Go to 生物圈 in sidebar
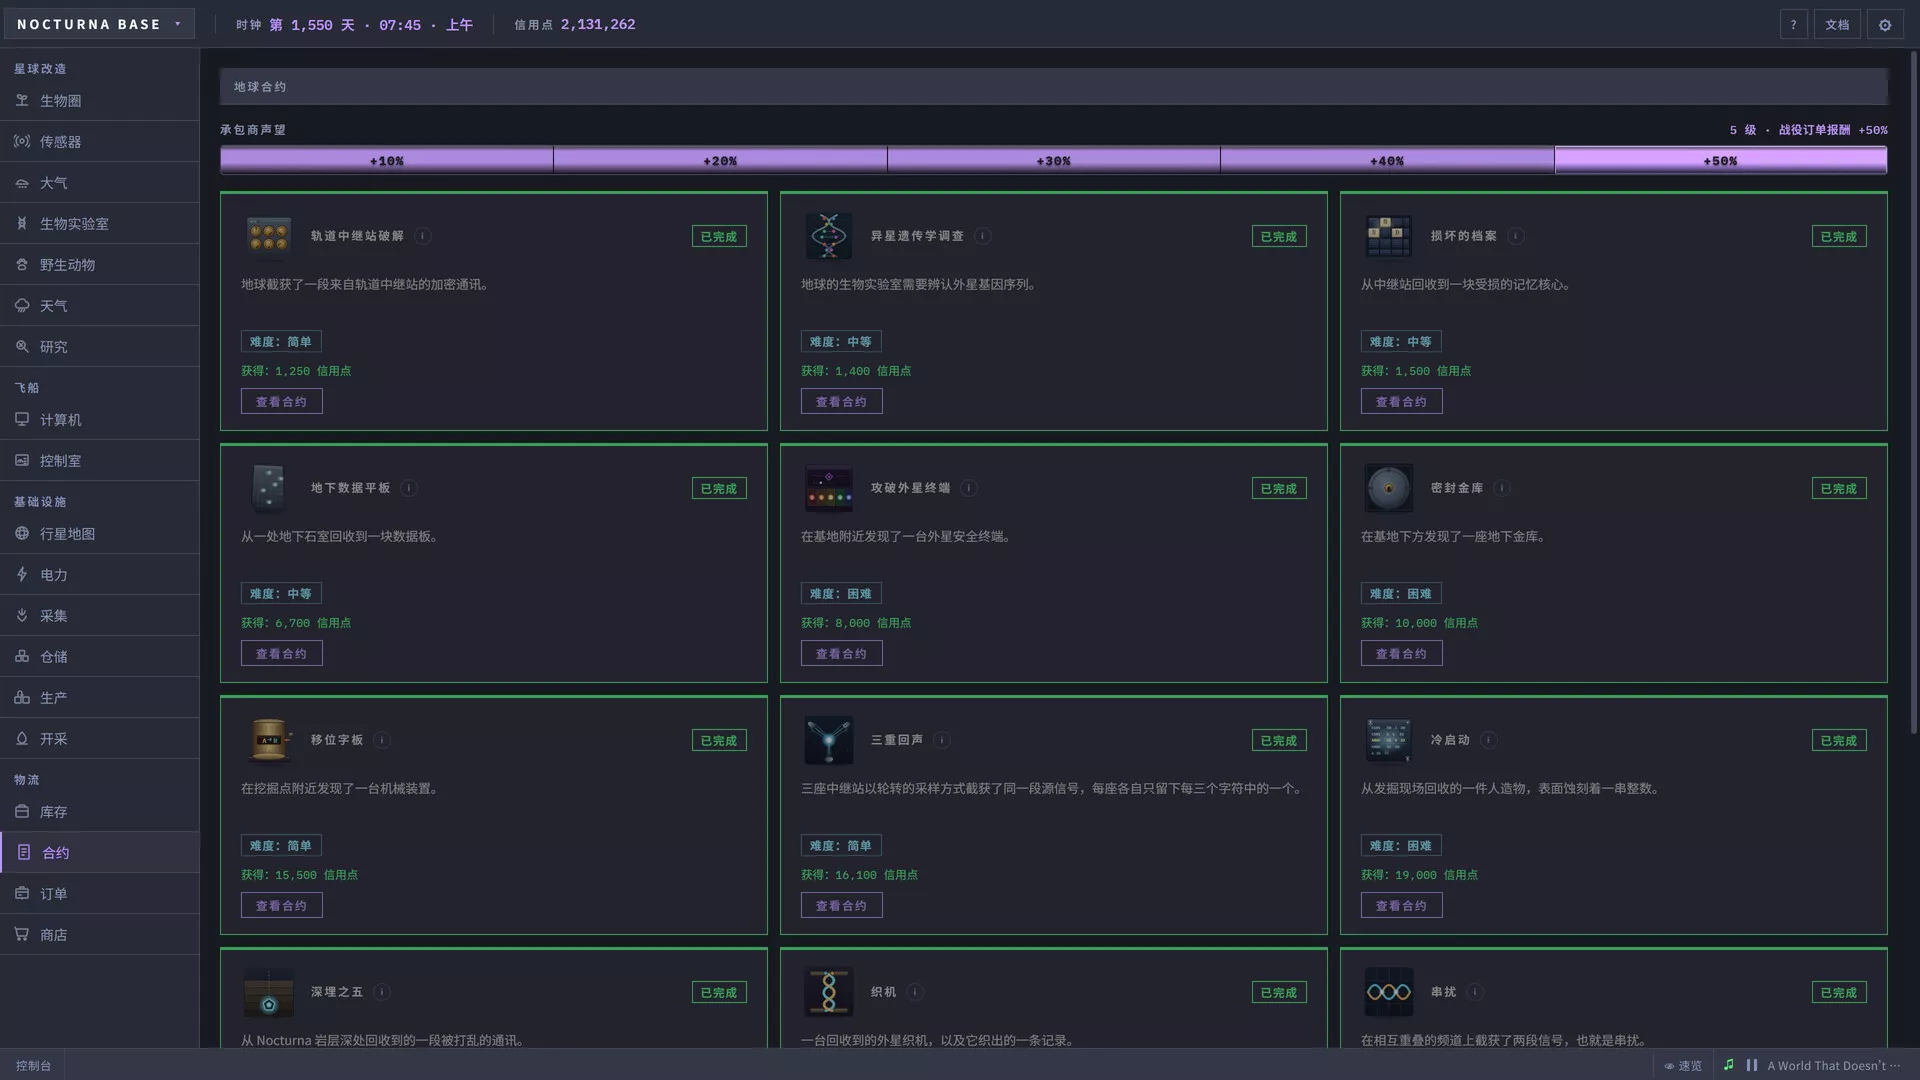This screenshot has height=1080, width=1920. (x=100, y=101)
